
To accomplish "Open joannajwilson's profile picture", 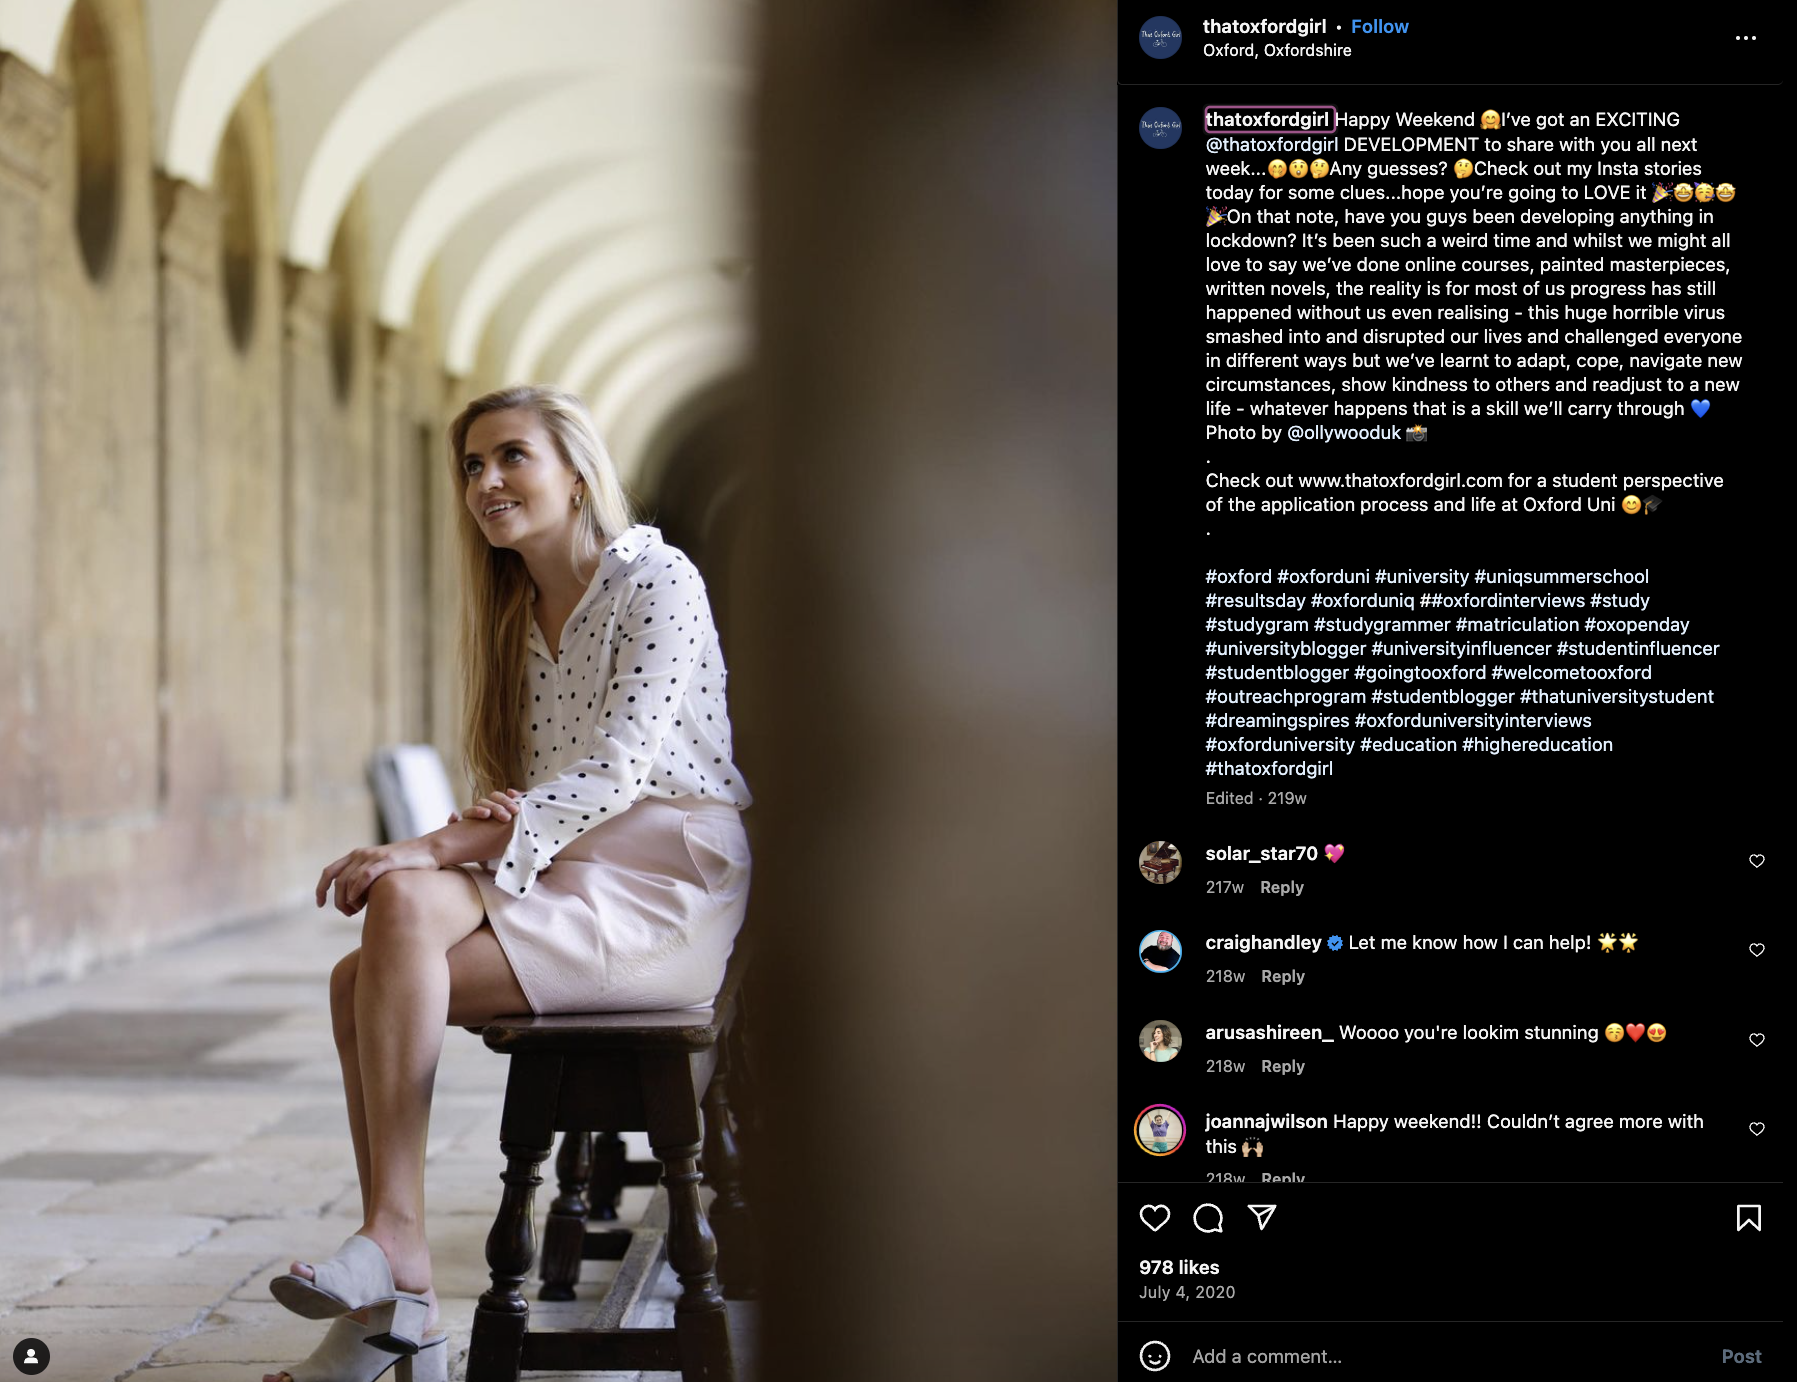I will pyautogui.click(x=1160, y=1130).
